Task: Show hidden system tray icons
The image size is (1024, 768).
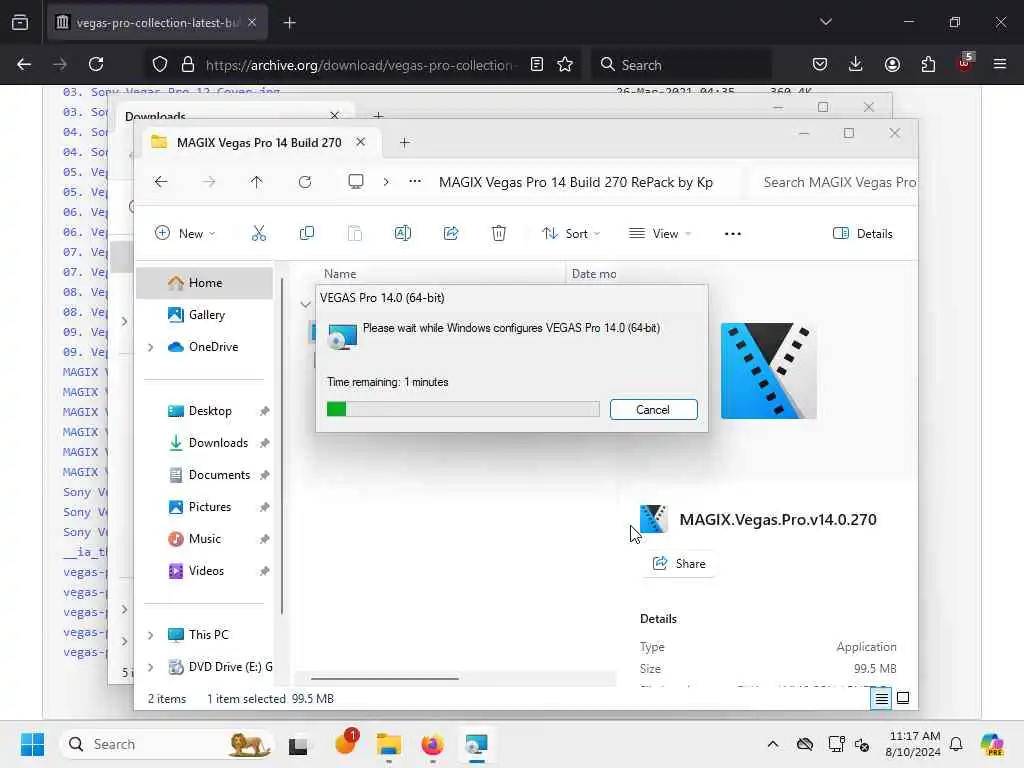Action: coord(773,744)
